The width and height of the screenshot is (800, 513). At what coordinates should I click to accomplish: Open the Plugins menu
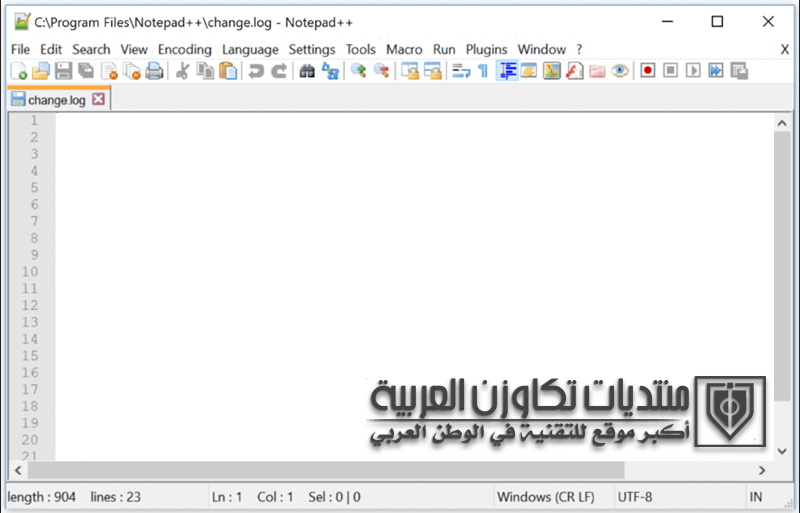click(486, 50)
